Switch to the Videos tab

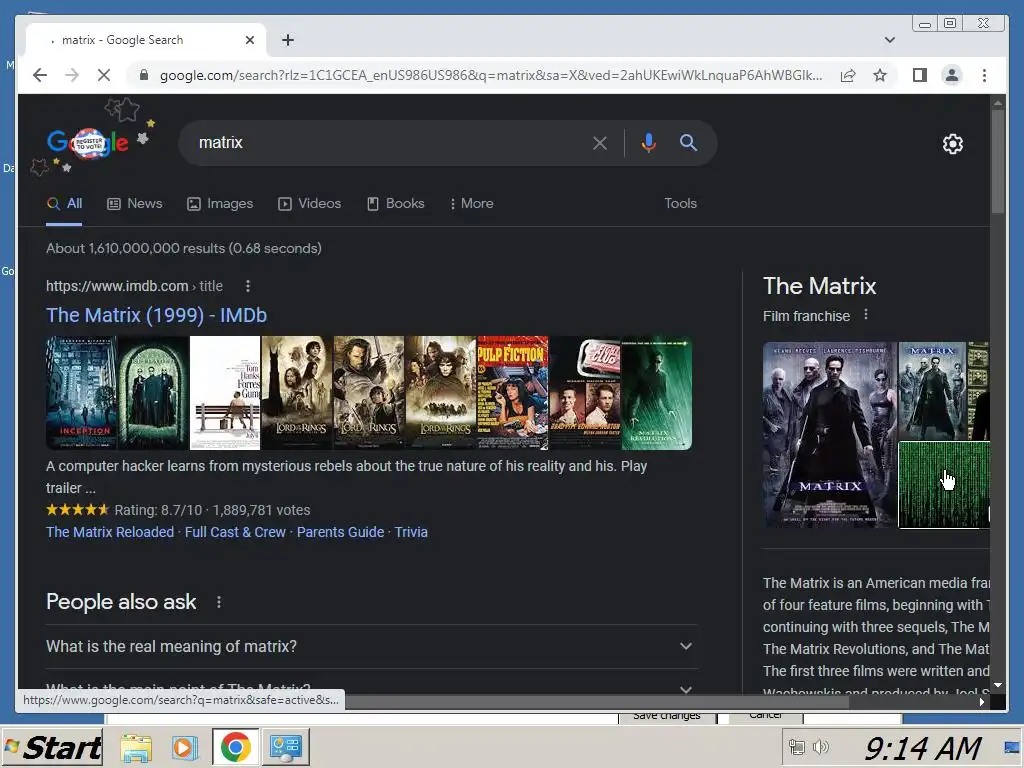[x=310, y=204]
